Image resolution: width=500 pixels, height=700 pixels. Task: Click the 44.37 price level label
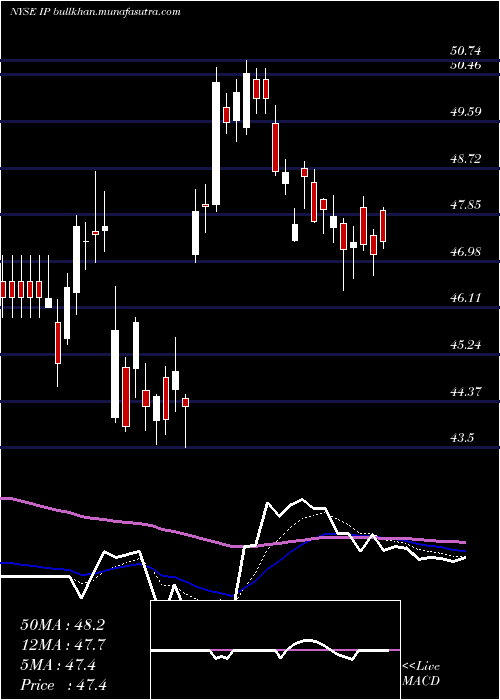(x=465, y=392)
